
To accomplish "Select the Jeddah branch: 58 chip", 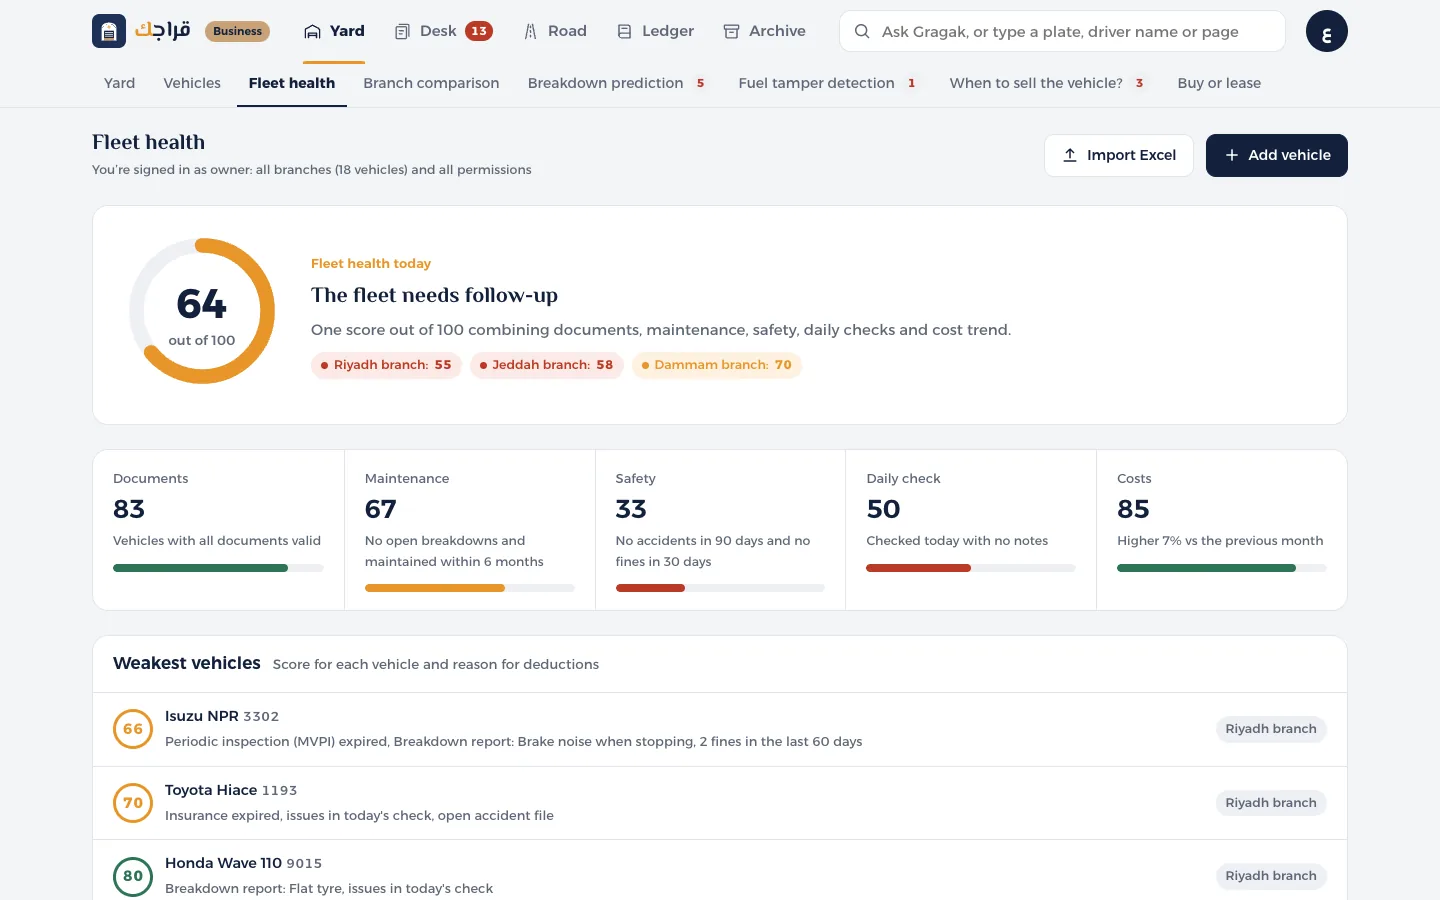I will click(x=547, y=365).
